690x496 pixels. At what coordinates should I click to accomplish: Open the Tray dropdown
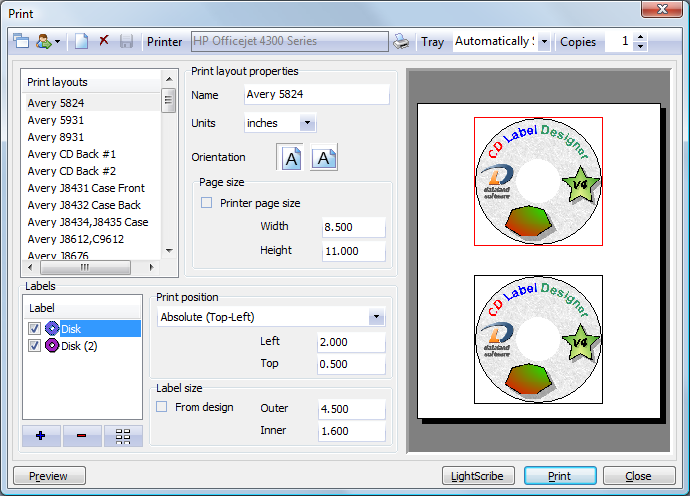(x=544, y=41)
